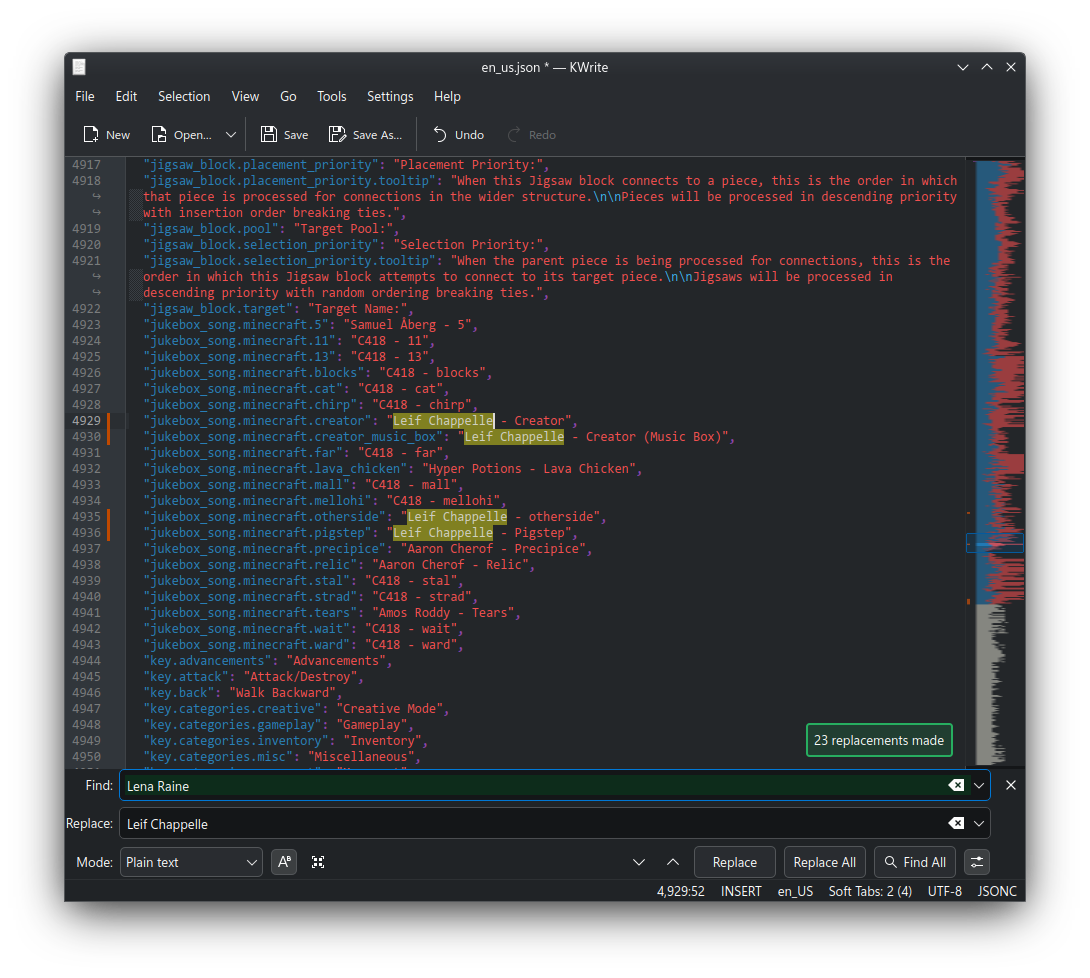Click the scrollbar minimap on right
Viewport: 1090px width, 978px height.
pos(999,400)
